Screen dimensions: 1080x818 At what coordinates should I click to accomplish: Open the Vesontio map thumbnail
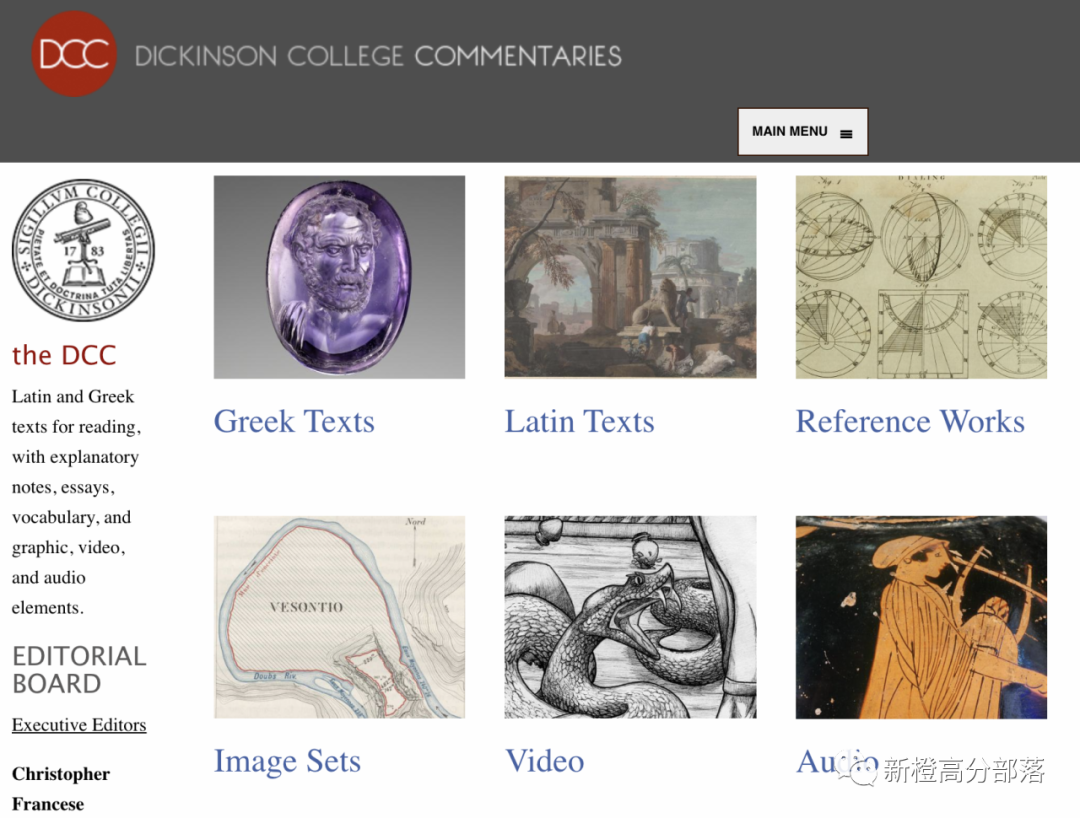point(339,616)
